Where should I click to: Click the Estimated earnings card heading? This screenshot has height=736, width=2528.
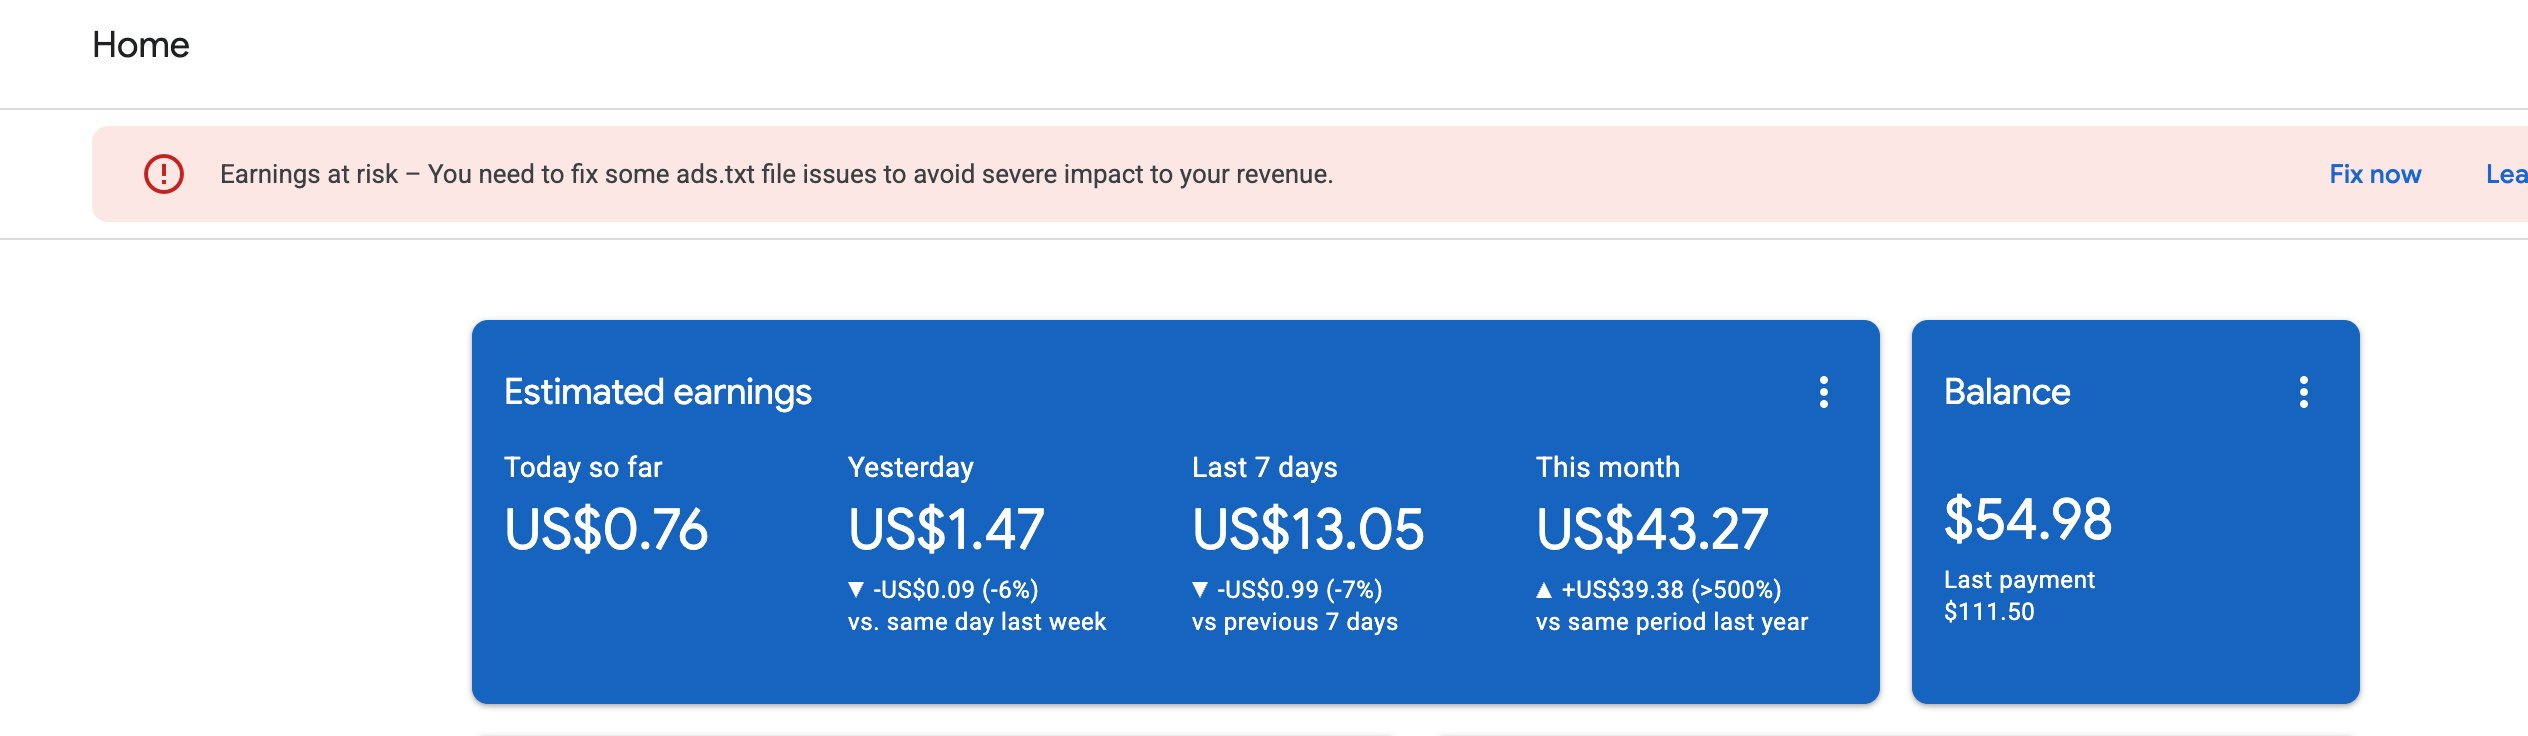tap(658, 392)
